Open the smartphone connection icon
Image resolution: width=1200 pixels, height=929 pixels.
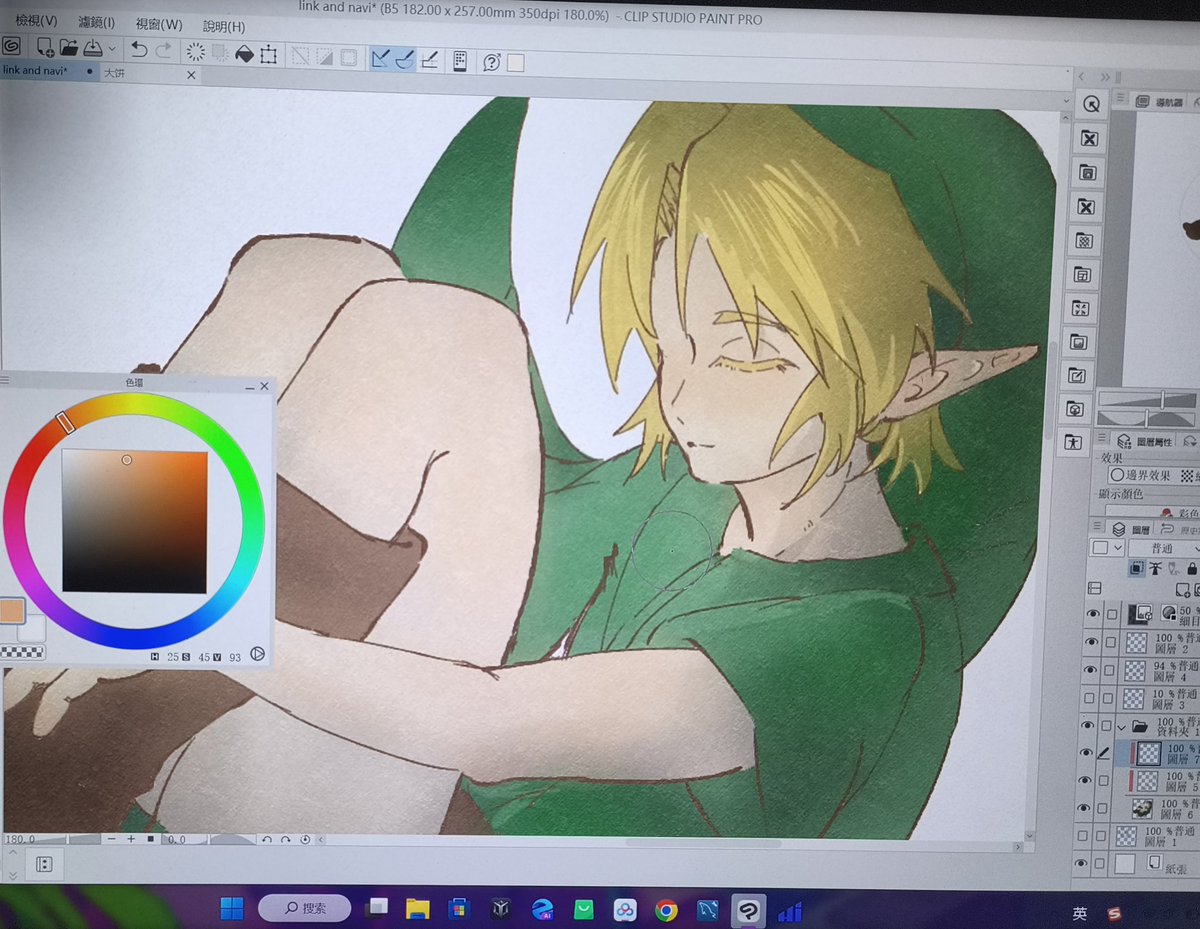tap(460, 61)
